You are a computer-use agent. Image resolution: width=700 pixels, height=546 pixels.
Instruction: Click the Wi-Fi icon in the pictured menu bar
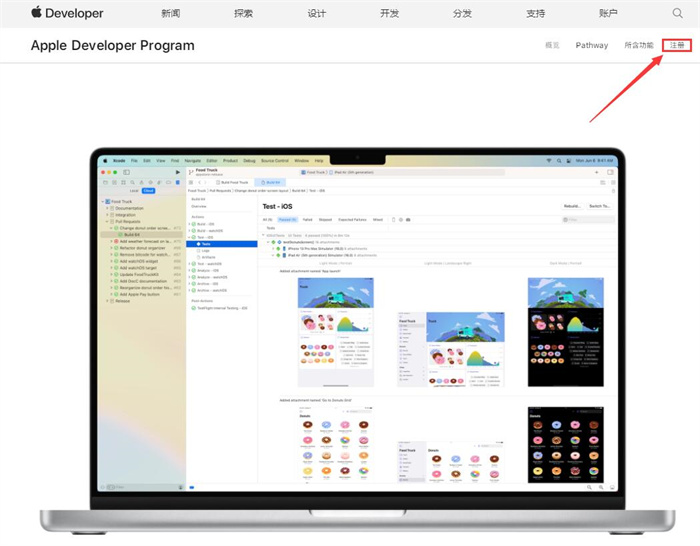coord(549,161)
